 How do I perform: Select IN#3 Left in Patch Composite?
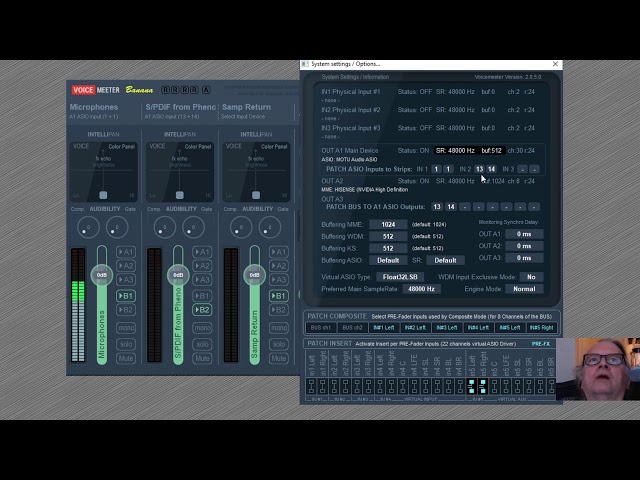click(x=447, y=328)
